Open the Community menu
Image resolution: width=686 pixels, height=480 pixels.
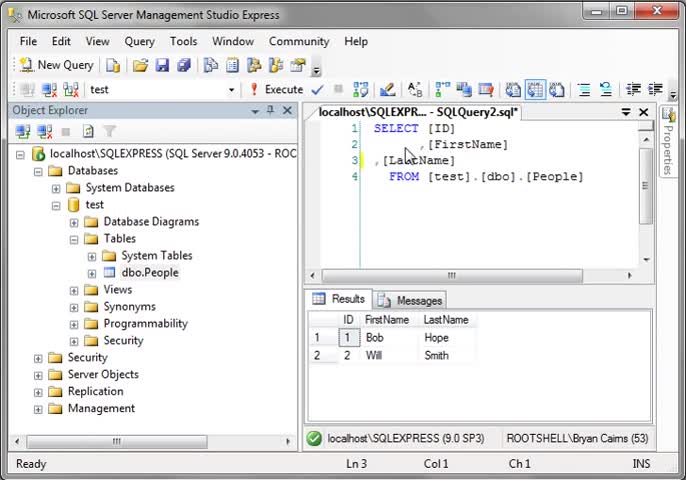[x=299, y=41]
